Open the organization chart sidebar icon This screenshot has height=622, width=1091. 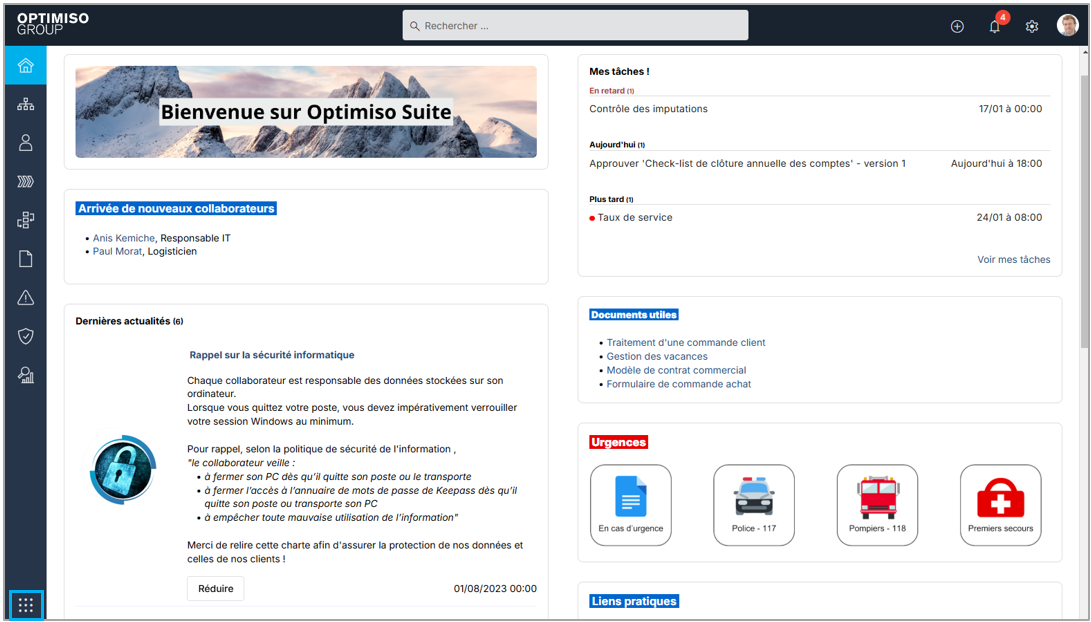click(x=26, y=105)
